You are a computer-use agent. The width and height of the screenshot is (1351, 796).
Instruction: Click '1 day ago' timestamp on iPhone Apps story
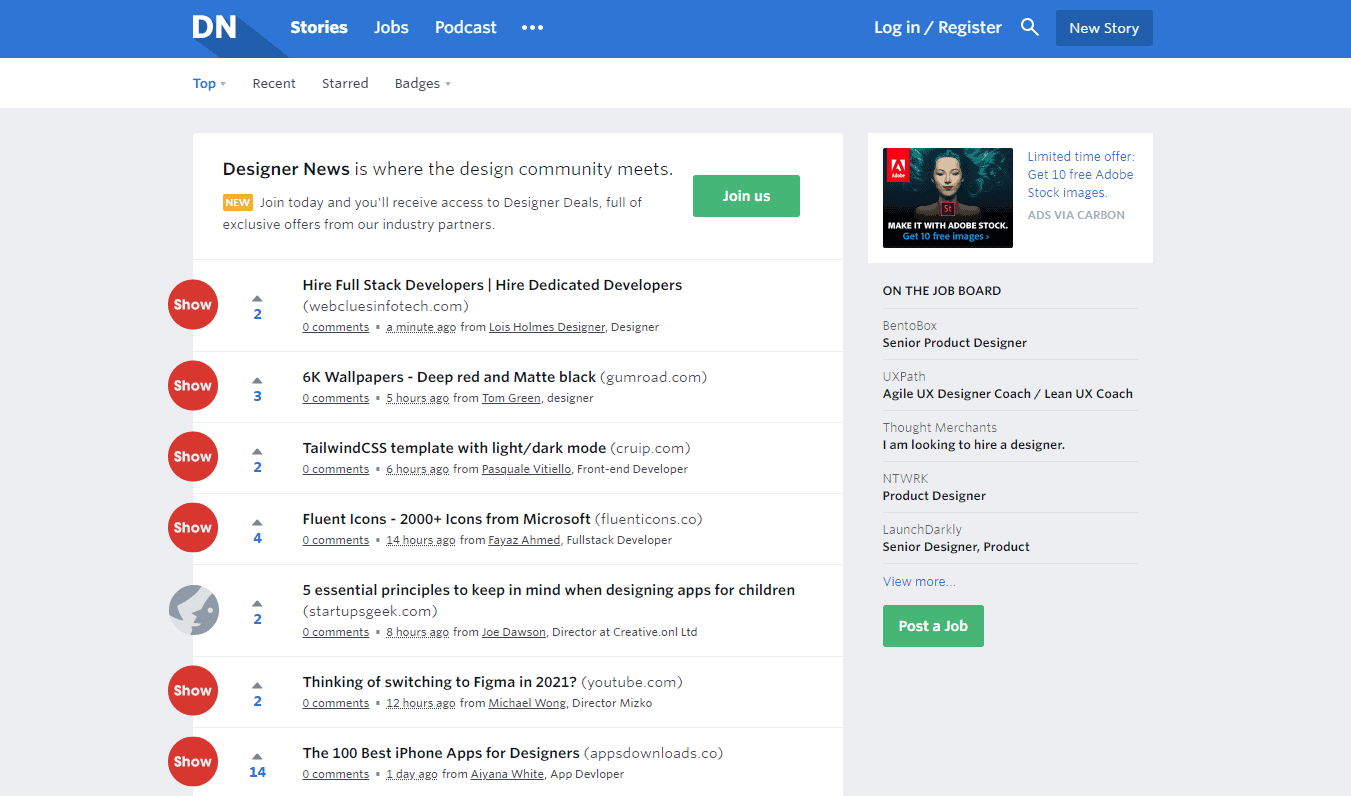pos(412,774)
